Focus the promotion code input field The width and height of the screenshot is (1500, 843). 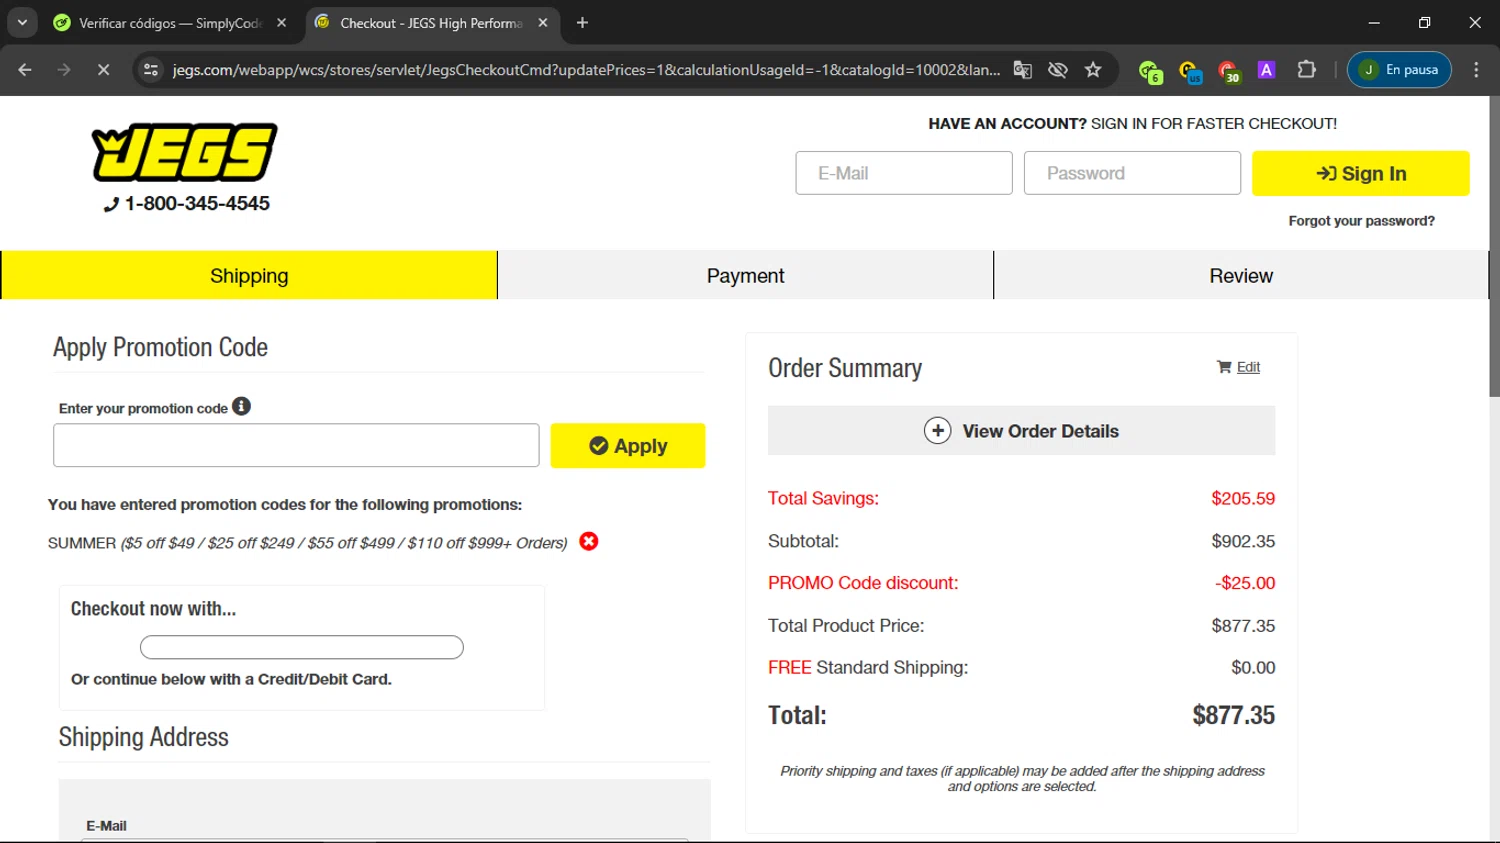coord(296,446)
